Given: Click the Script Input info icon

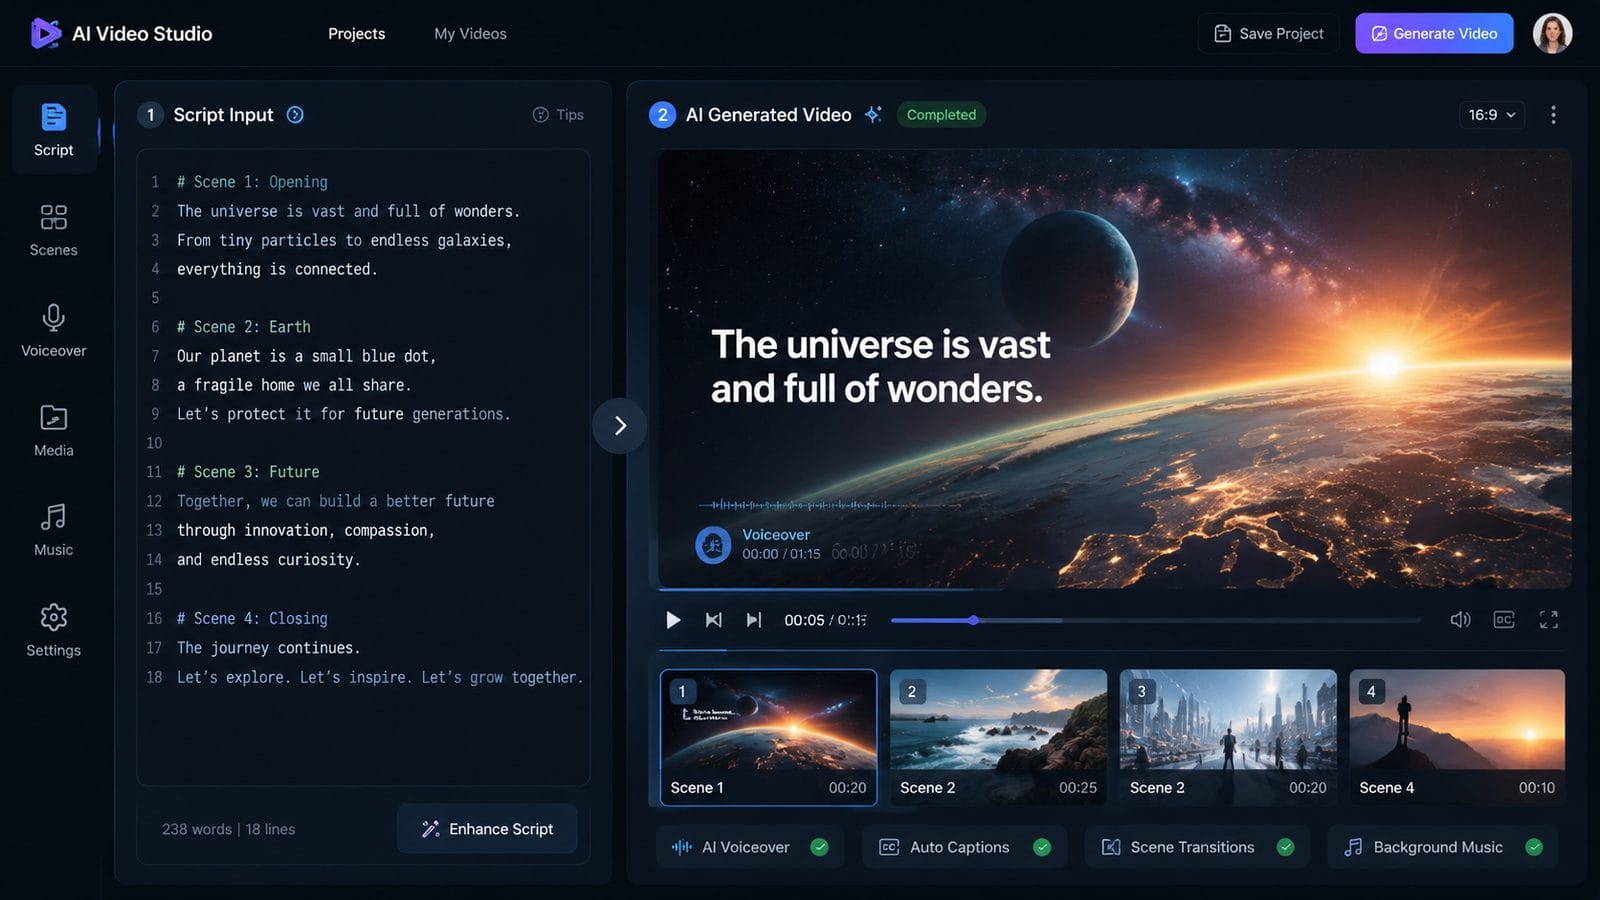Looking at the screenshot, I should click(295, 115).
